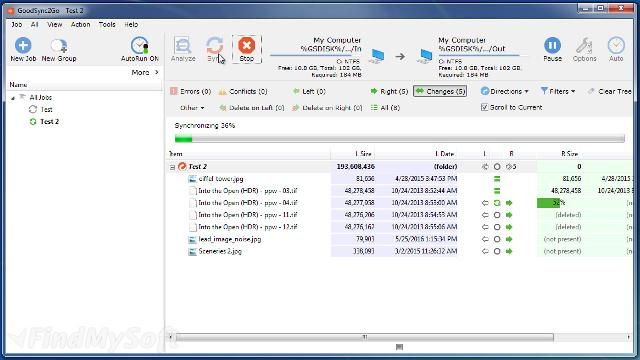Toggle the Changes (5) filter
This screenshot has width=640, height=360.
[x=440, y=91]
